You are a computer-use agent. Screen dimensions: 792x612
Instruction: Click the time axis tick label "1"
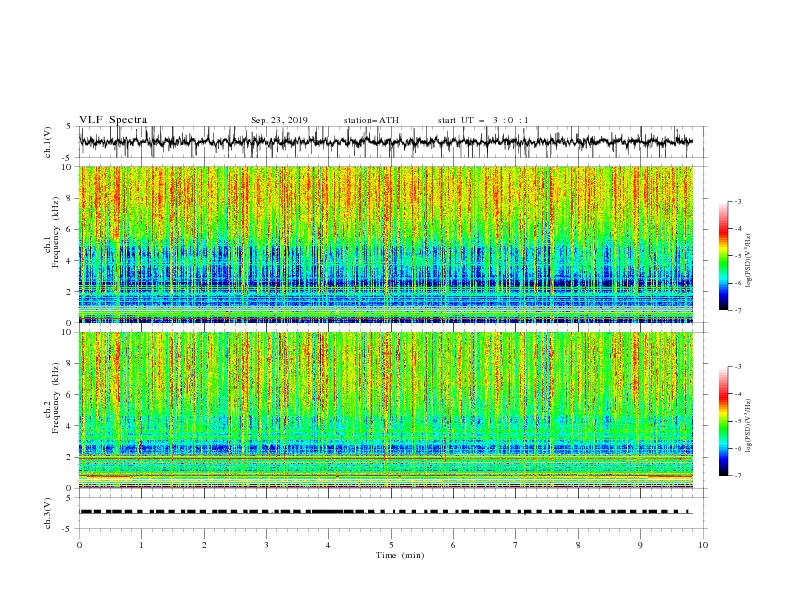tap(141, 545)
